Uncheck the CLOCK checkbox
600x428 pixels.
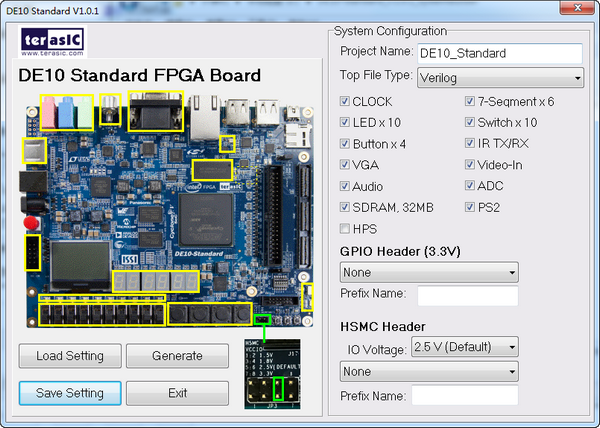pos(345,102)
